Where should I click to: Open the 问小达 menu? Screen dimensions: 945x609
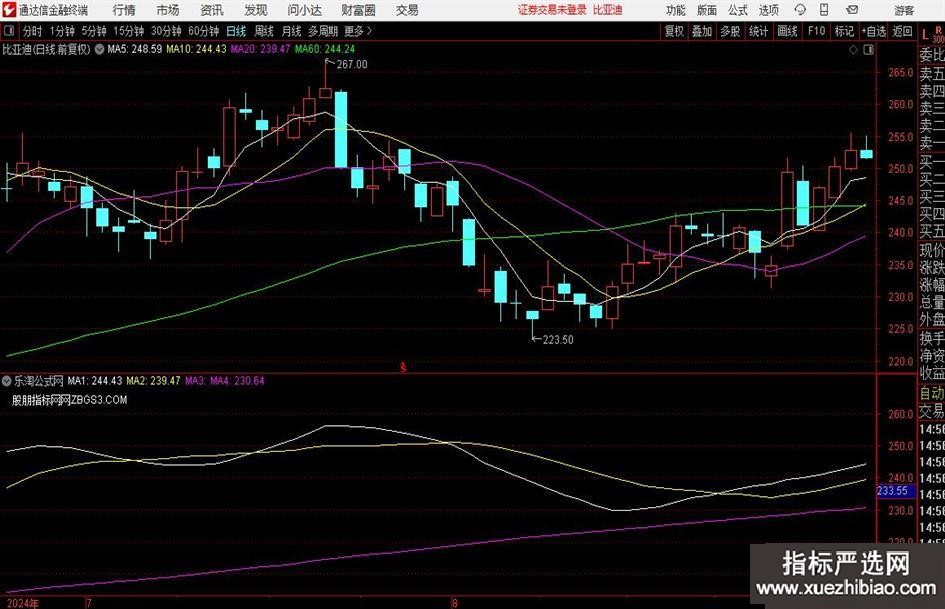(x=304, y=10)
